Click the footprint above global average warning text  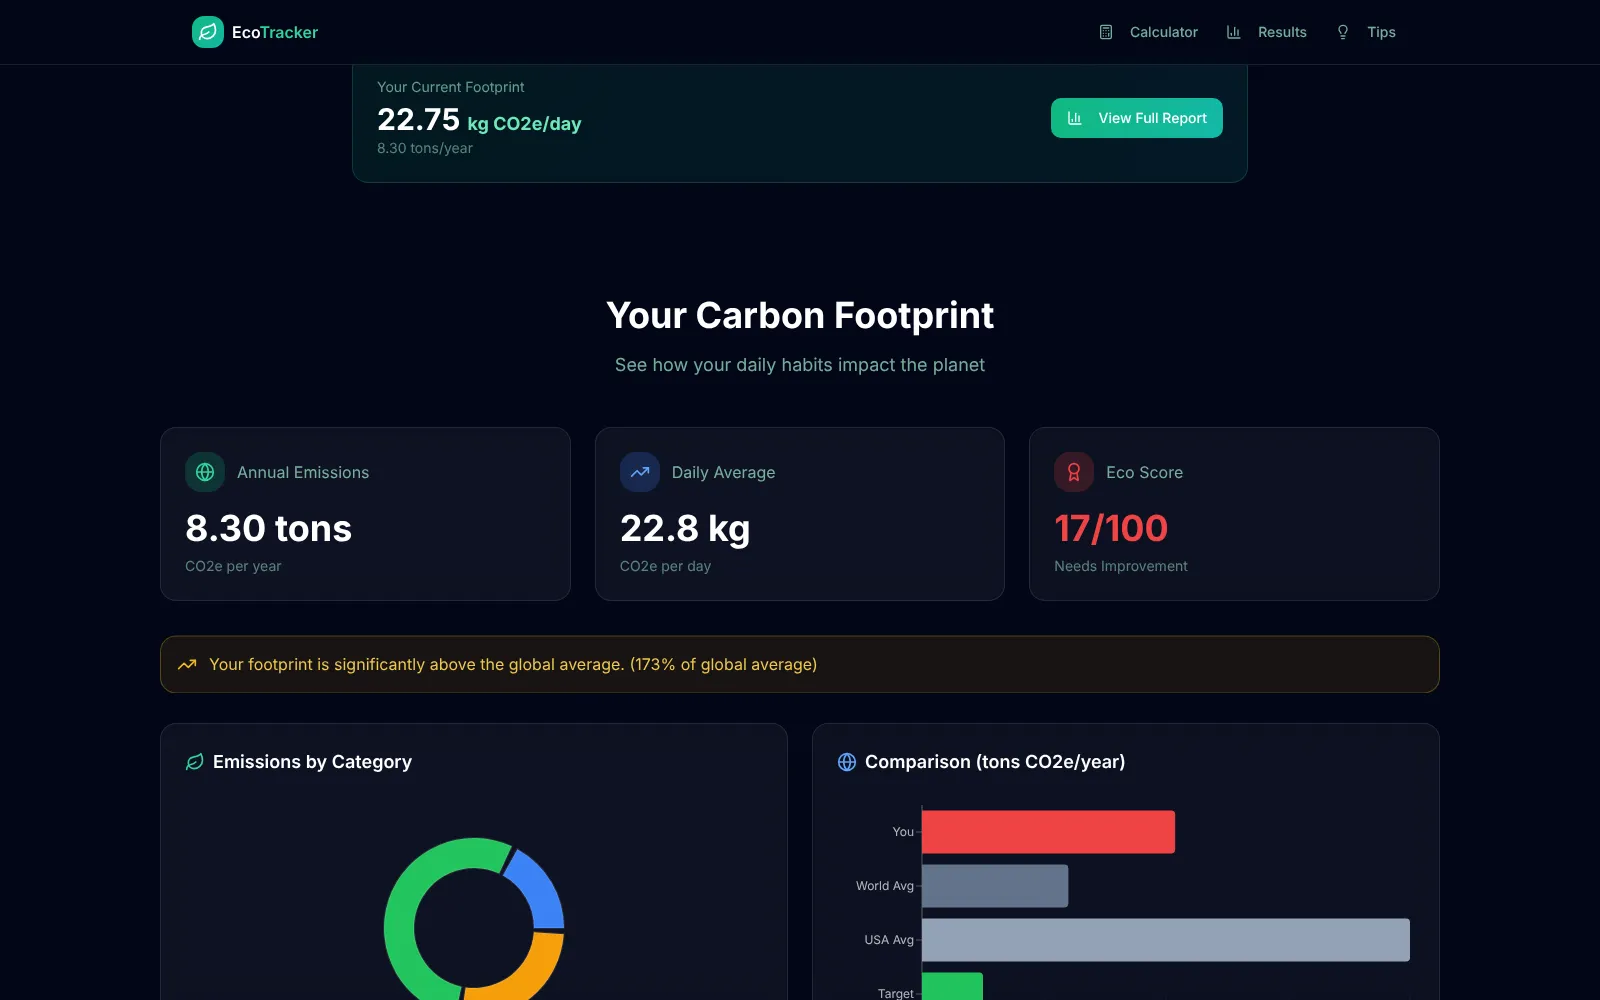[513, 664]
